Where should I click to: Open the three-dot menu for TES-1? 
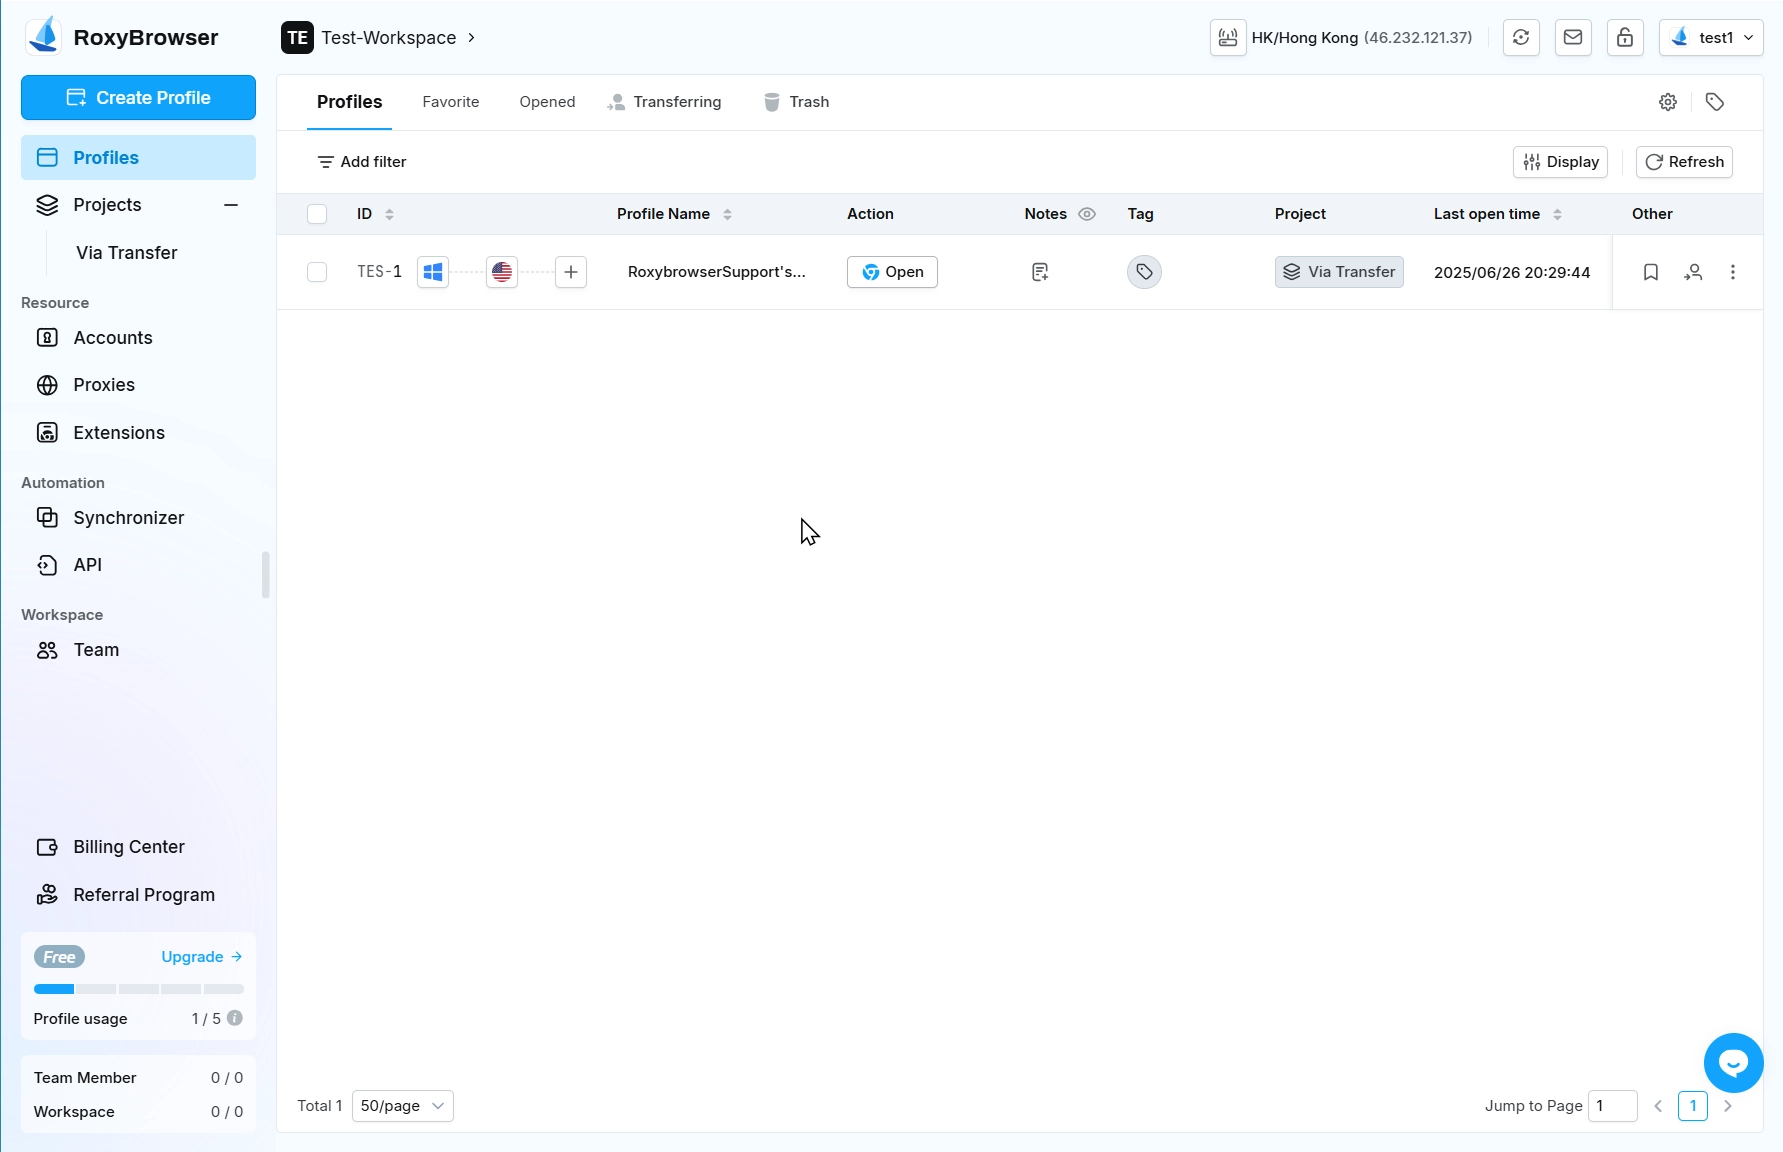(x=1733, y=272)
